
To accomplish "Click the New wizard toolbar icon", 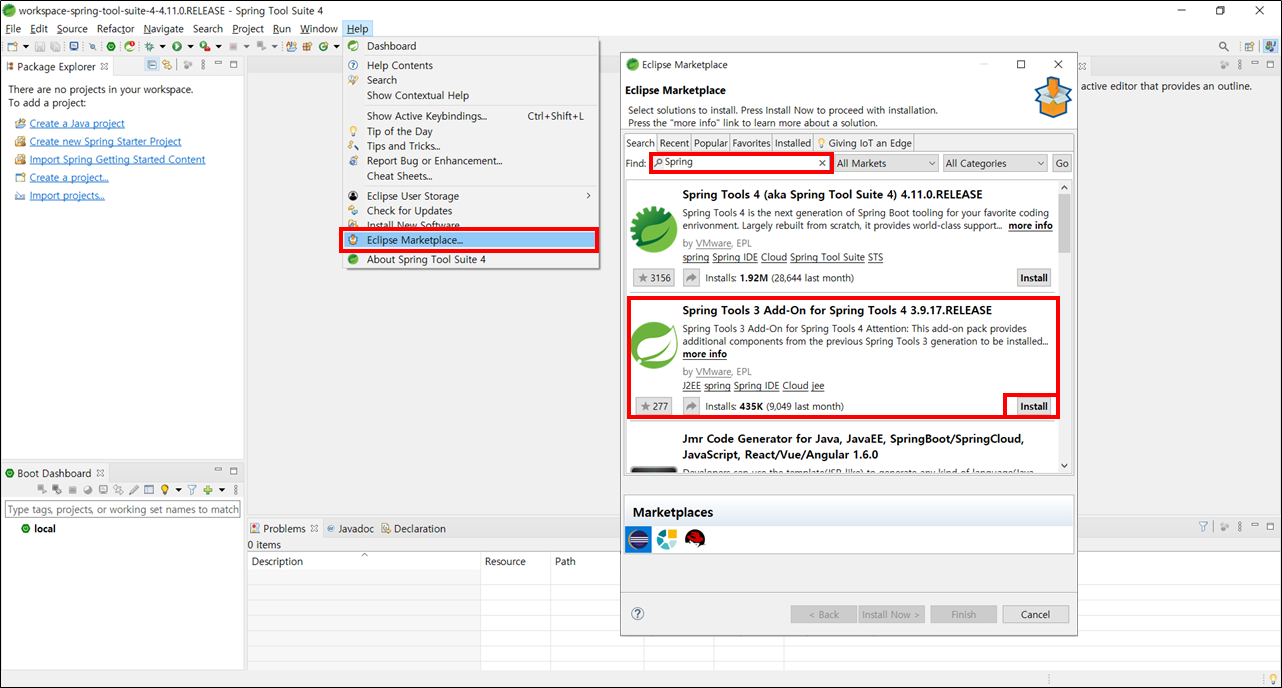I will pyautogui.click(x=12, y=46).
